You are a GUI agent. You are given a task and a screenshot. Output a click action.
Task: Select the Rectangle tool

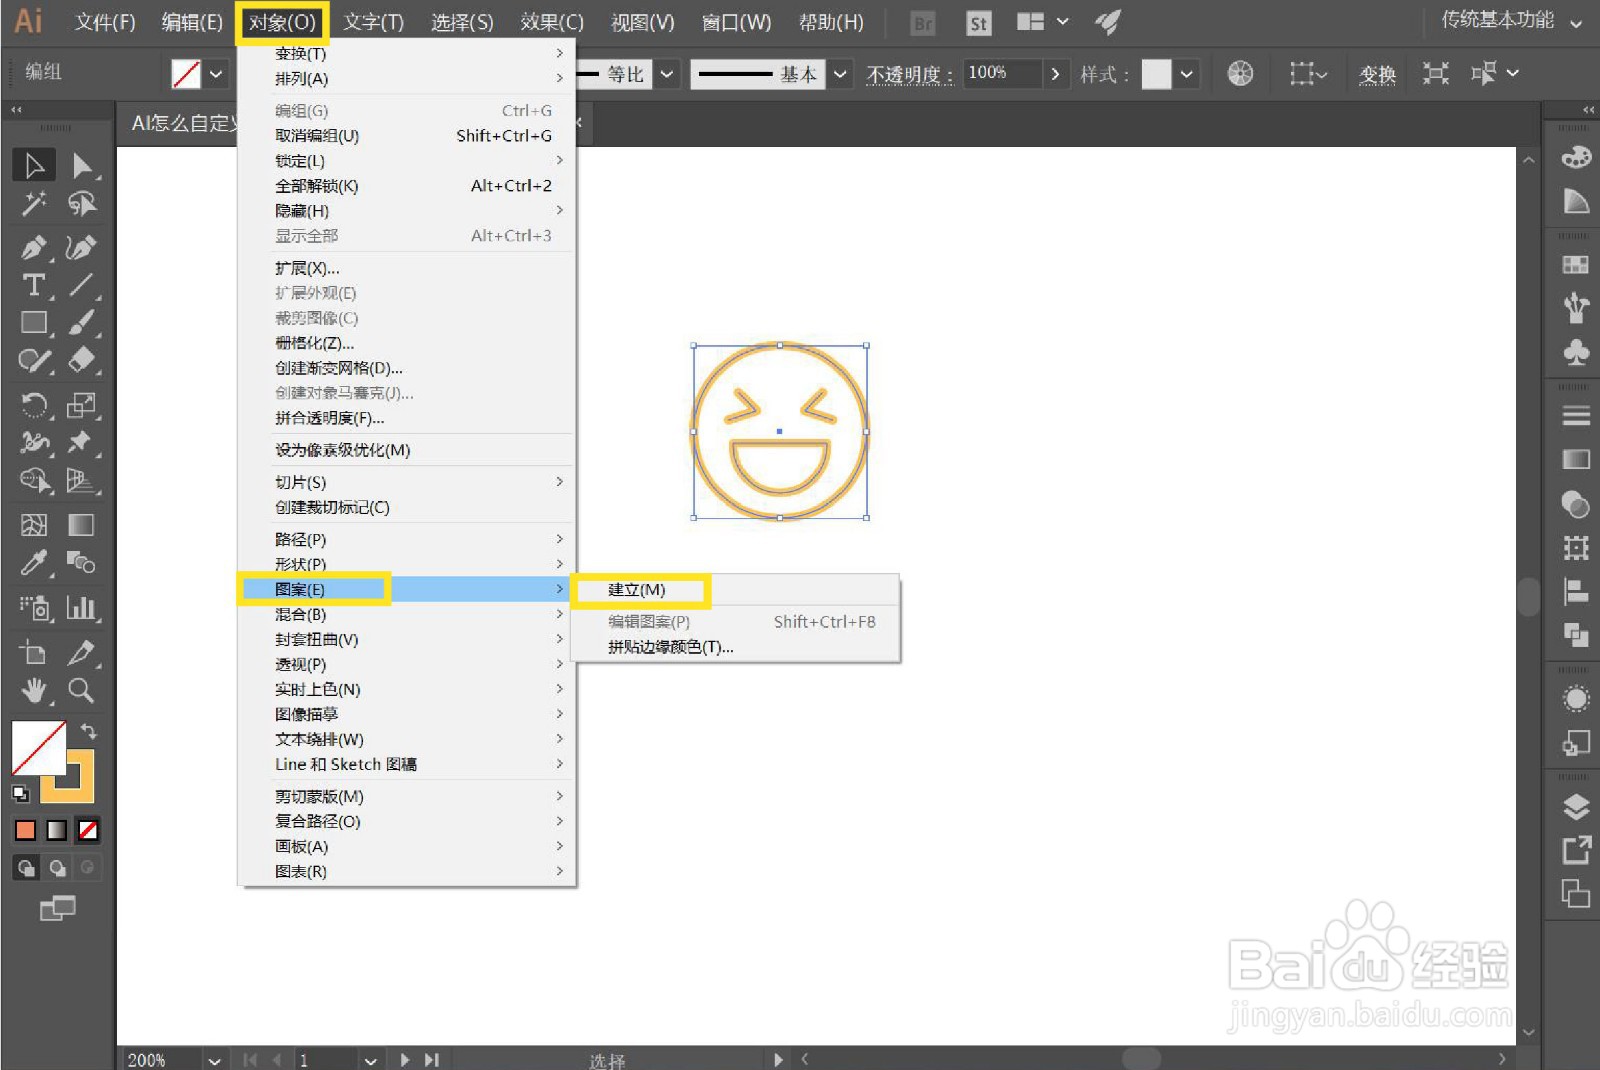[x=33, y=322]
